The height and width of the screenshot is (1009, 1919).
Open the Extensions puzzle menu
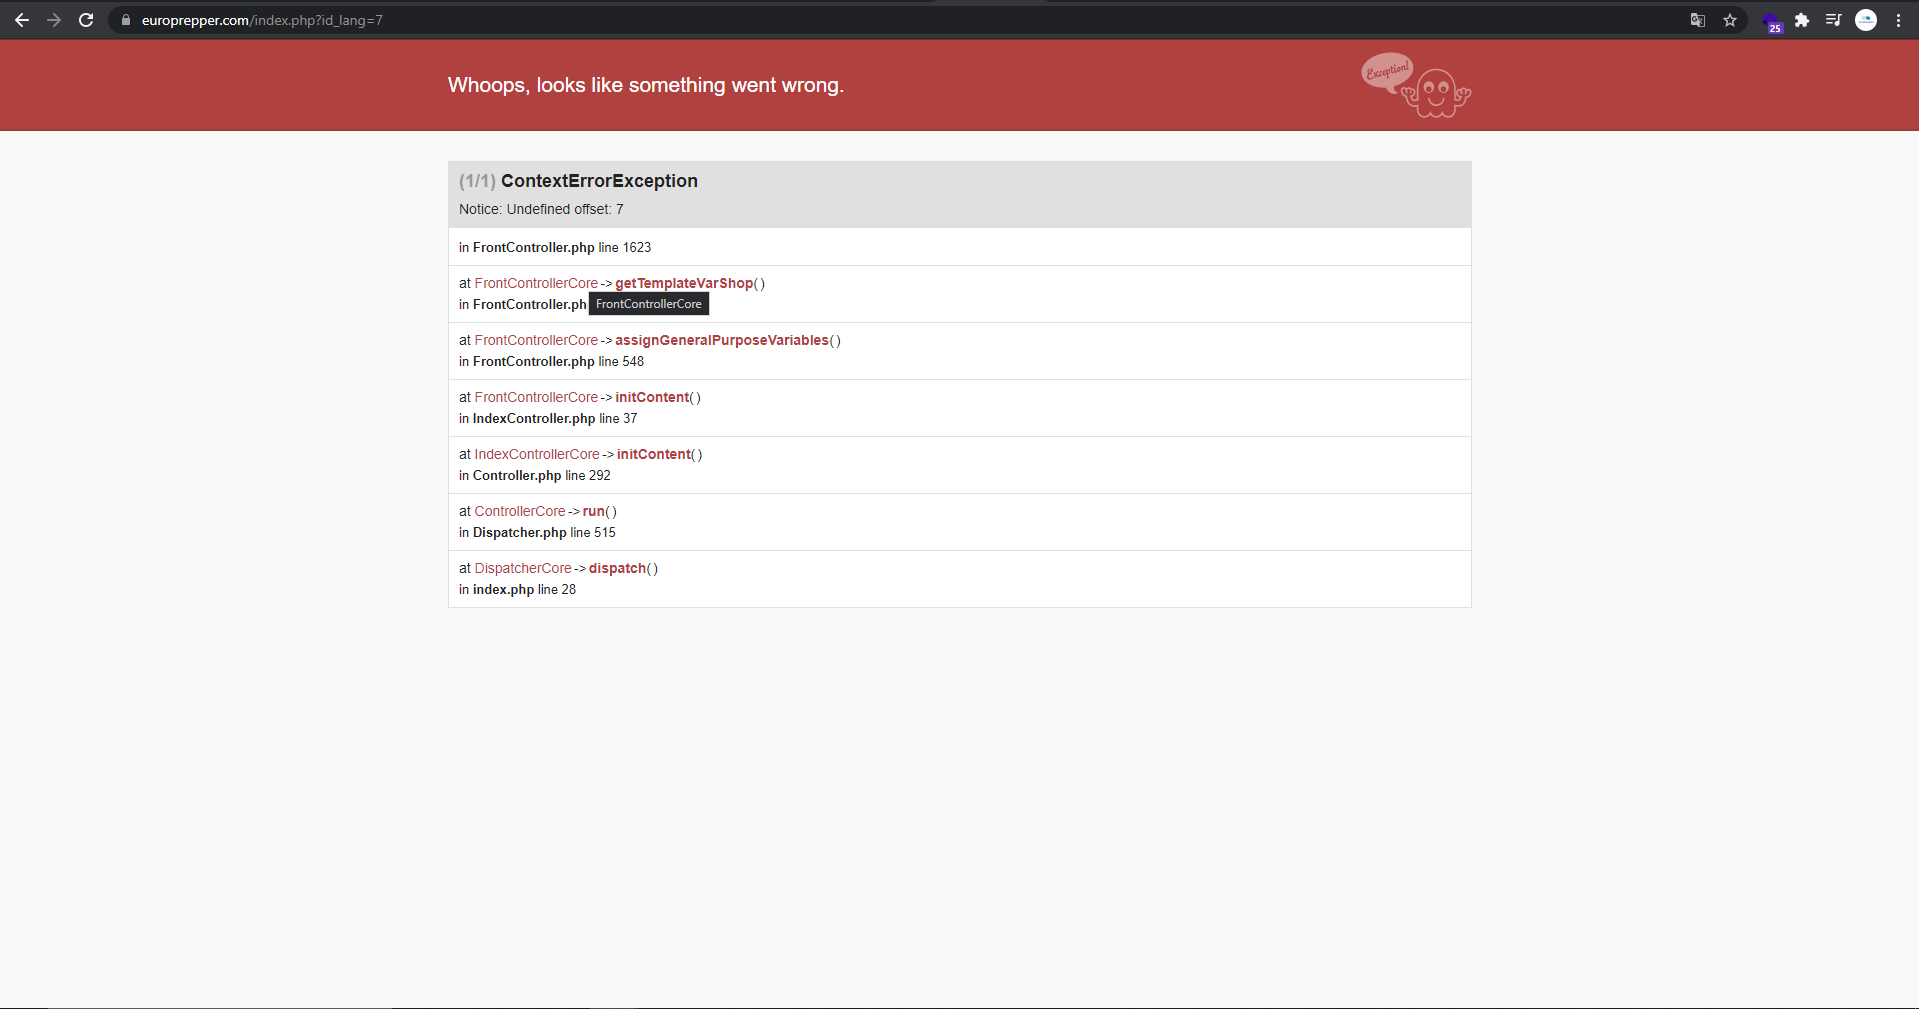coord(1802,20)
